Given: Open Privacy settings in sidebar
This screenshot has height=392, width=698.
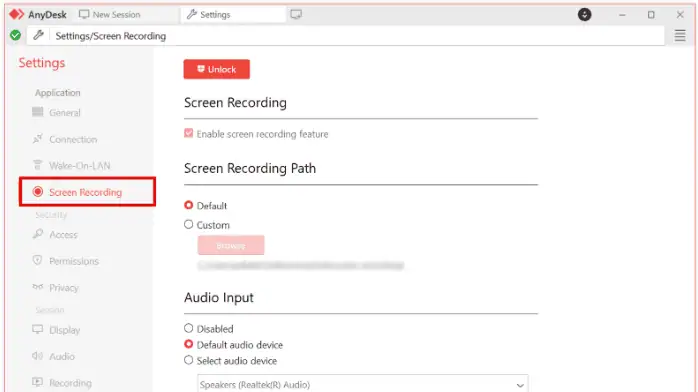Looking at the screenshot, I should point(64,288).
